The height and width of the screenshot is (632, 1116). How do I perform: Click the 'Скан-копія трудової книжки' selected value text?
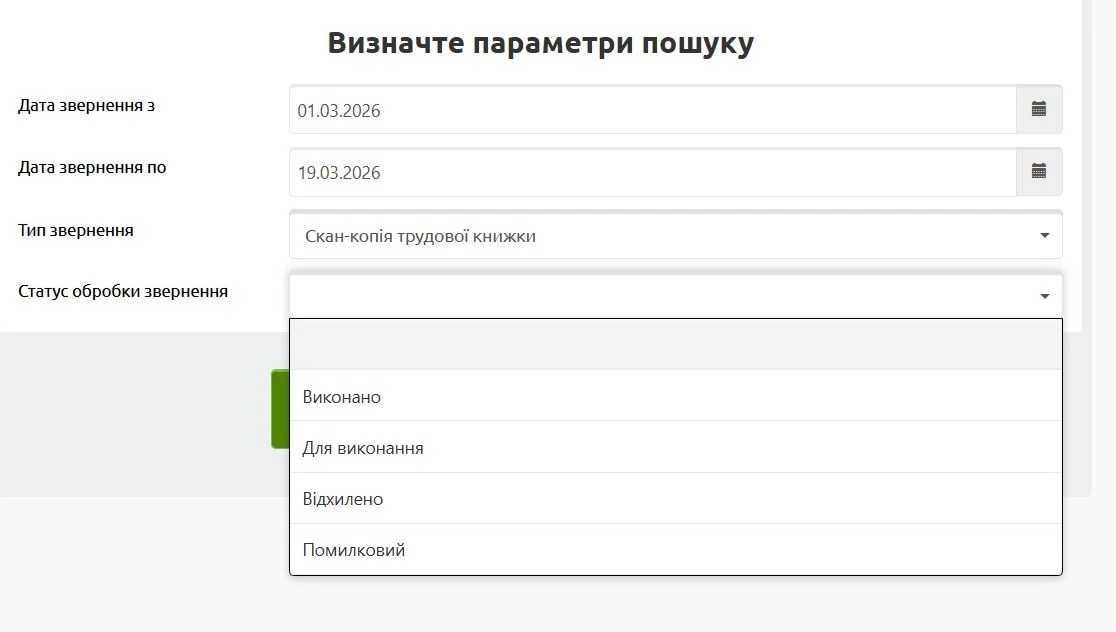(420, 236)
